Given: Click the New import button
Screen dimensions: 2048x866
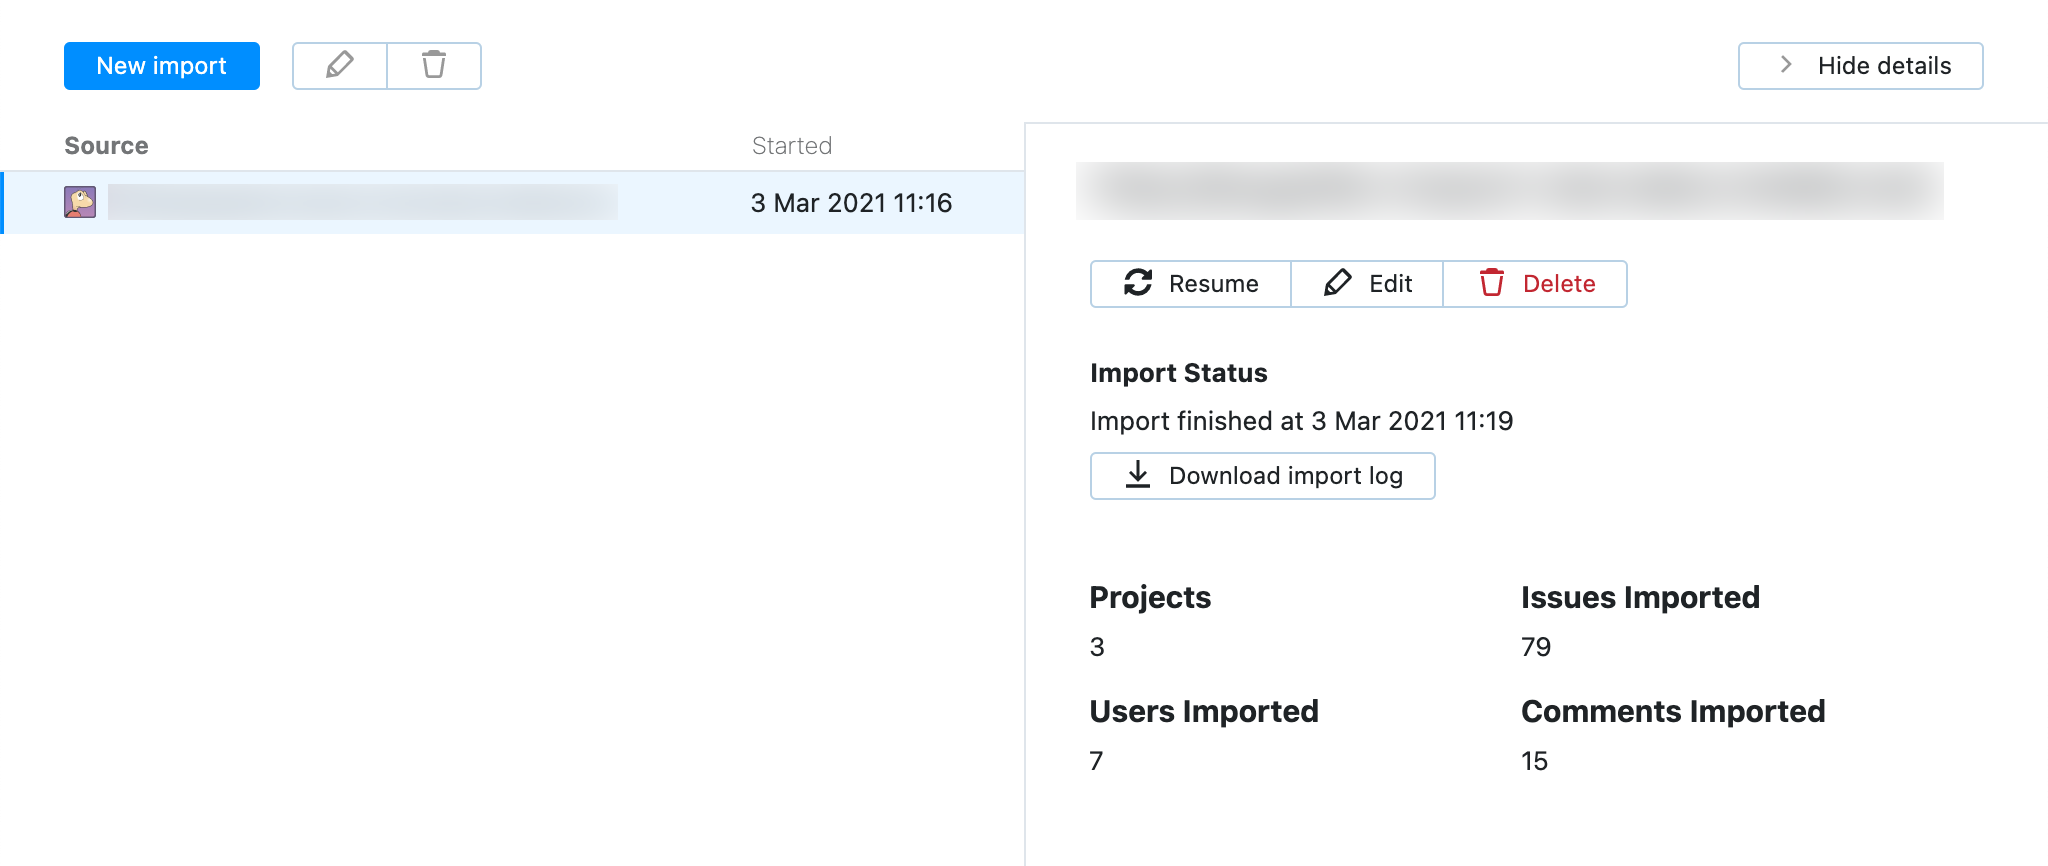Looking at the screenshot, I should click(x=162, y=66).
